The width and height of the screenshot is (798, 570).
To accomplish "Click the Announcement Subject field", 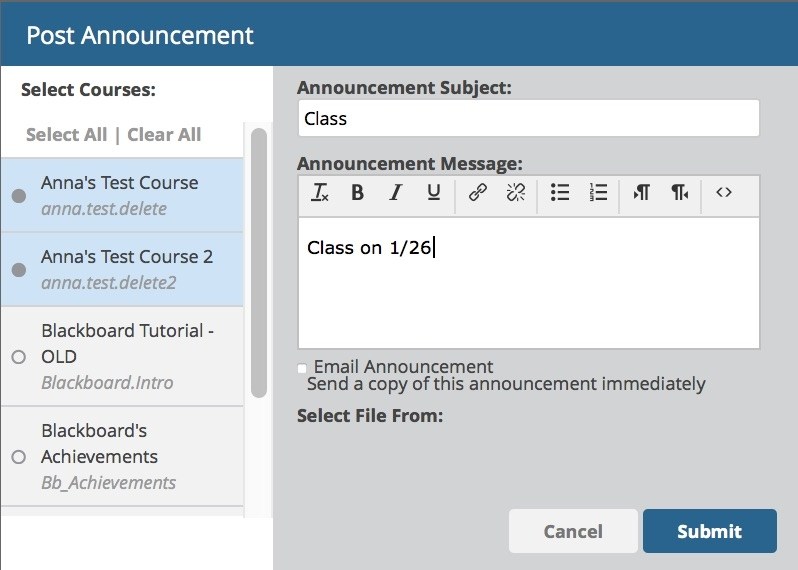I will [x=528, y=118].
